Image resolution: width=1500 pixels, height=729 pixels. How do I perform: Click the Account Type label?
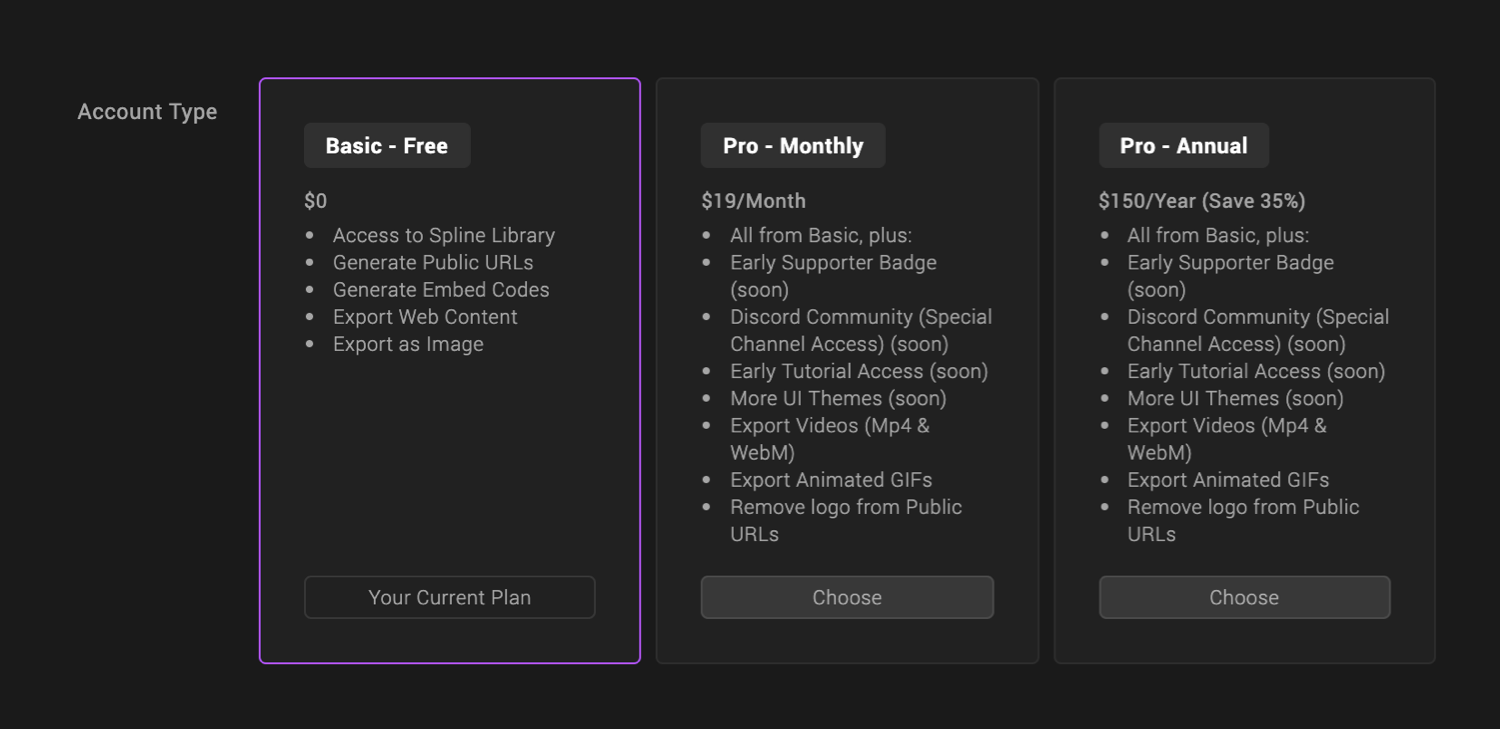click(x=147, y=112)
